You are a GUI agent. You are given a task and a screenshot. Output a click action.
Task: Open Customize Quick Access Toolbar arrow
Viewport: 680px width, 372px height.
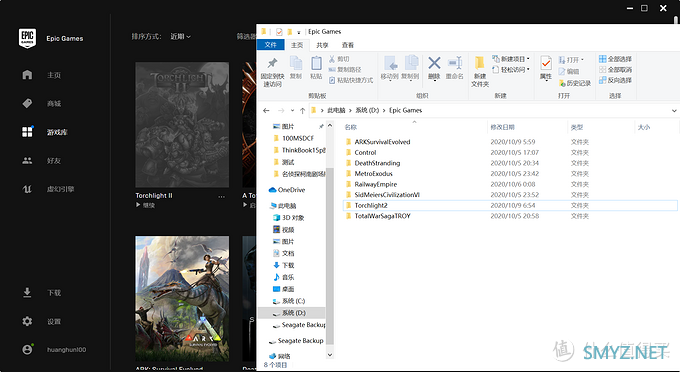click(x=299, y=33)
